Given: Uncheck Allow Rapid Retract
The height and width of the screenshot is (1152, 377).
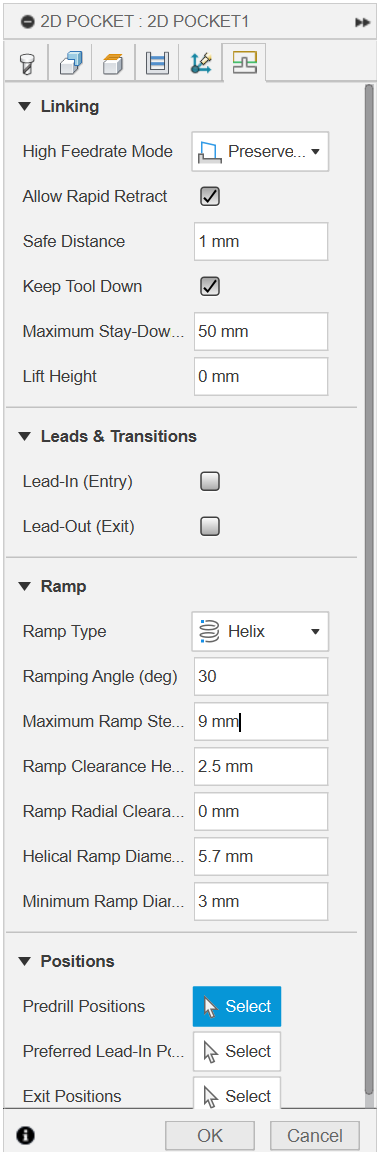Looking at the screenshot, I should 211,196.
